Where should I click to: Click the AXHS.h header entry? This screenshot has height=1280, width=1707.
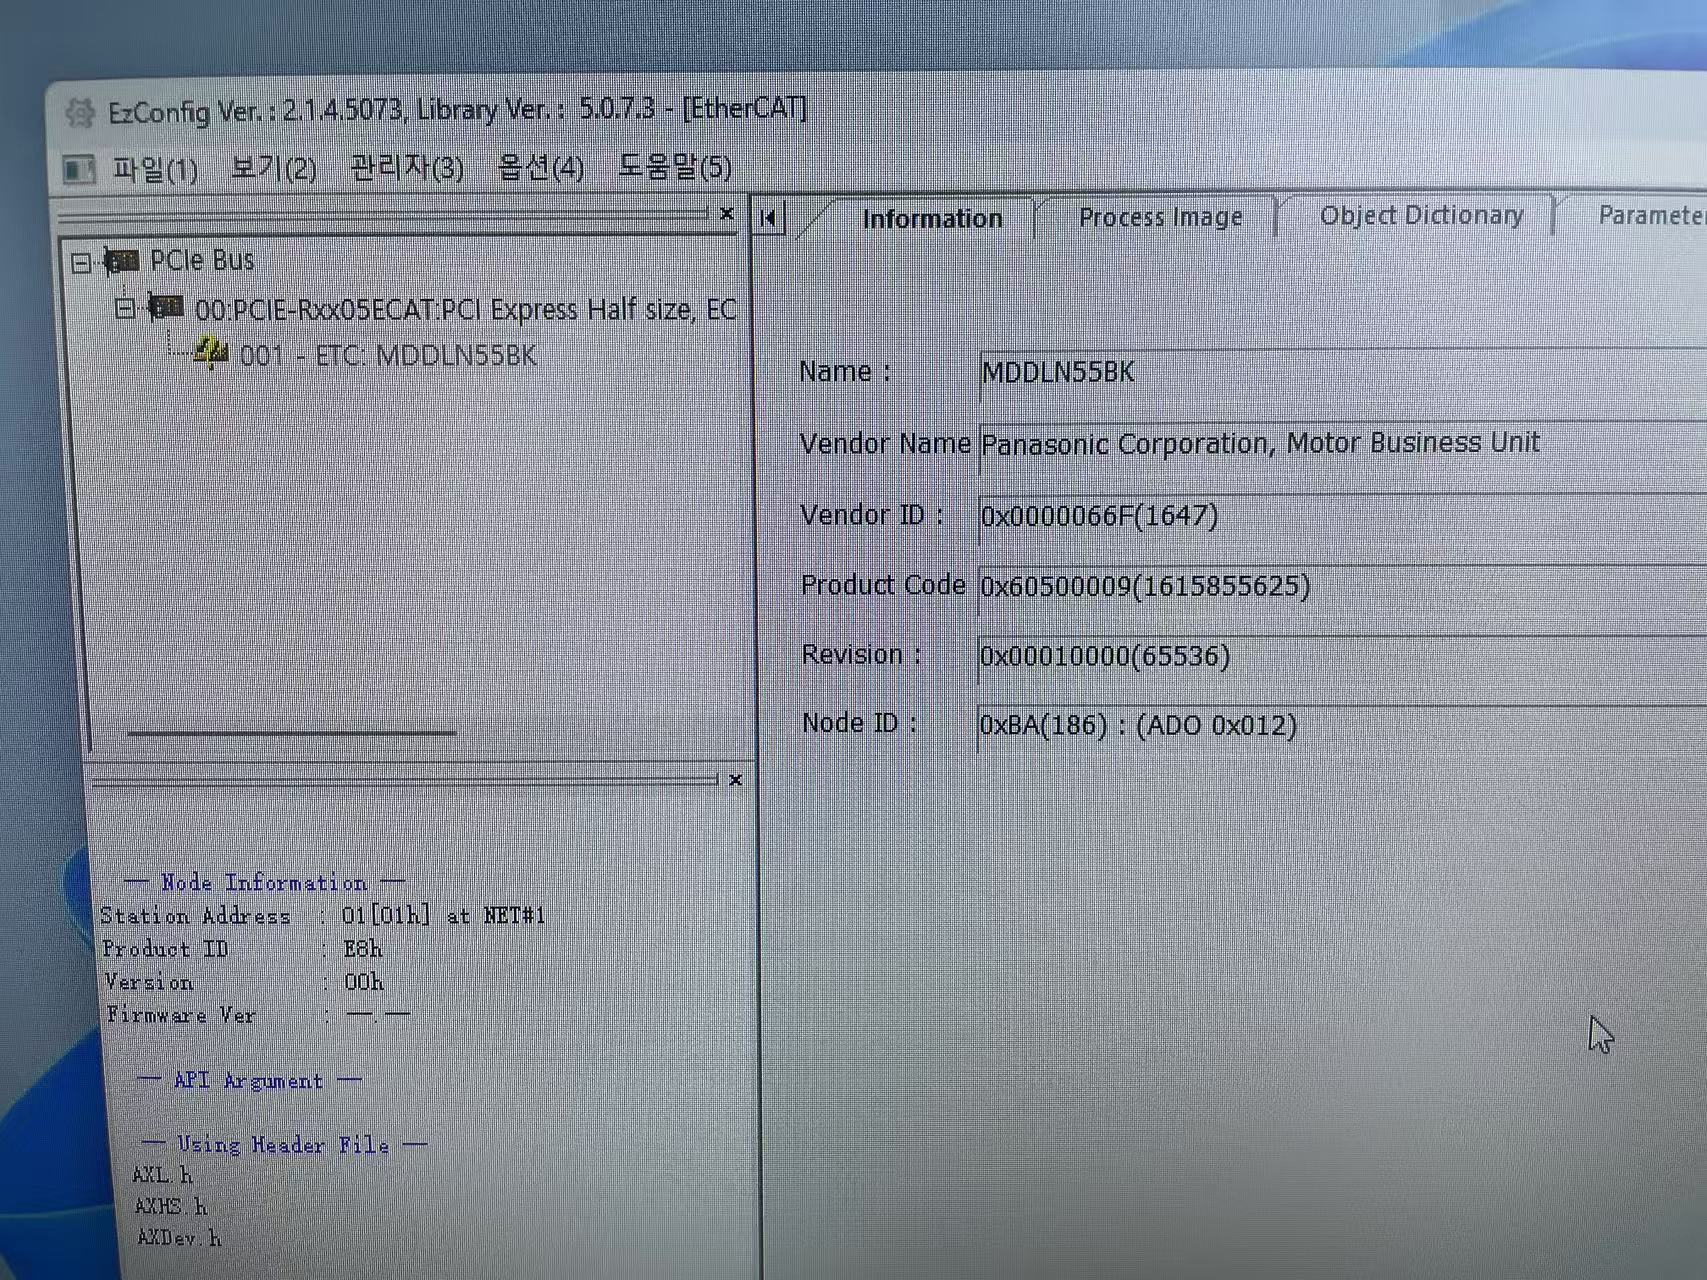pyautogui.click(x=171, y=1207)
